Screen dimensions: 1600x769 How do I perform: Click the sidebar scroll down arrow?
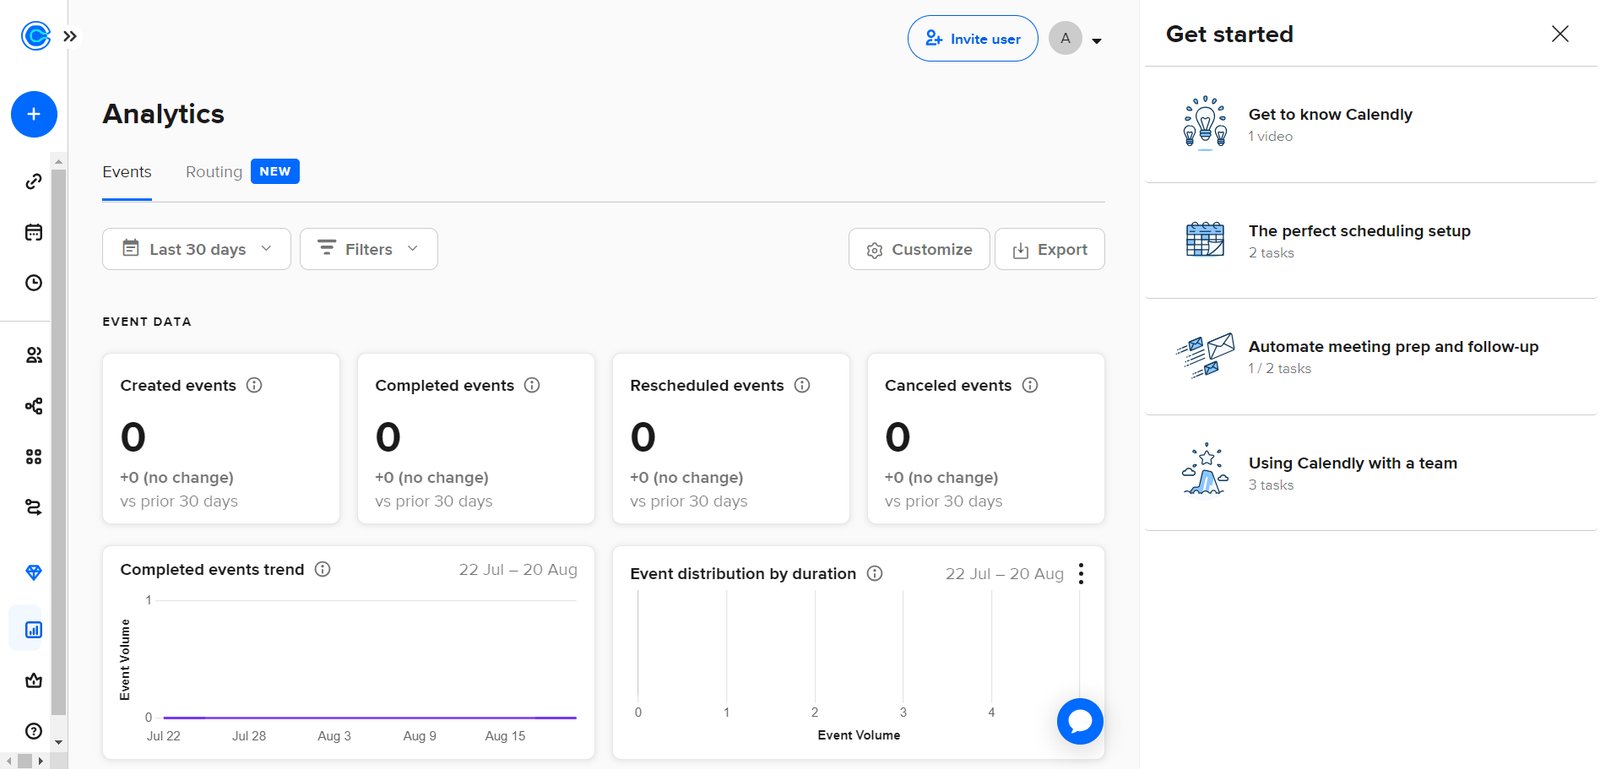pyautogui.click(x=58, y=742)
